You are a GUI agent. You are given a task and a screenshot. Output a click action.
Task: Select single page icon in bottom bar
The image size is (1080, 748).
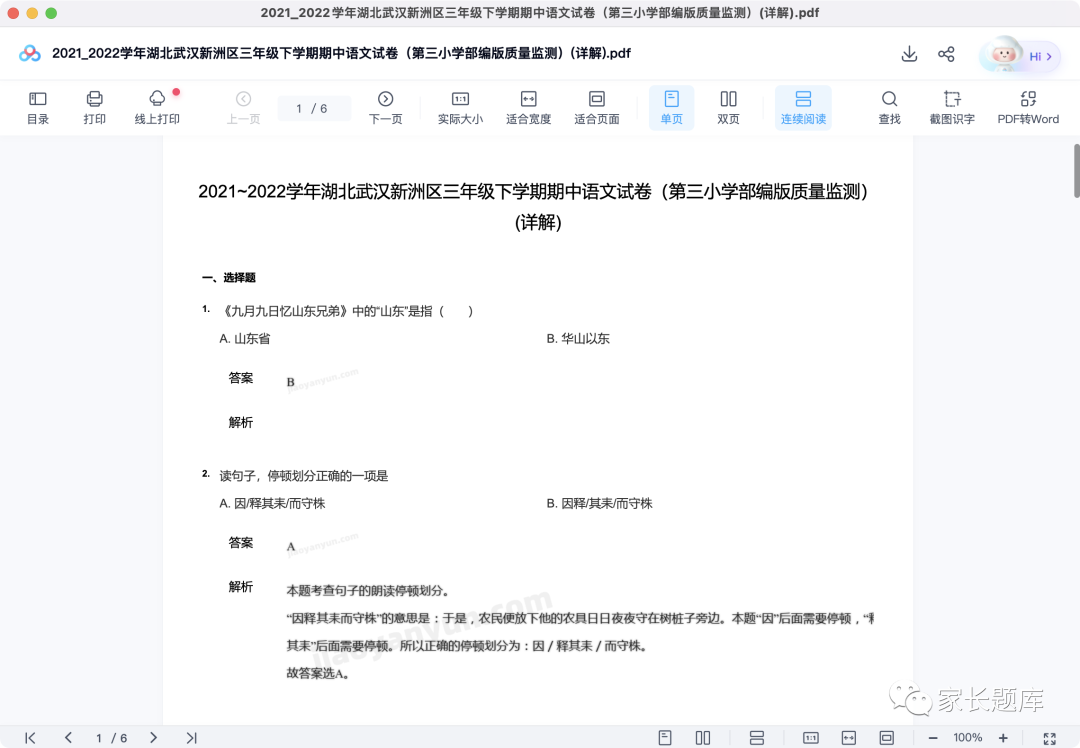(x=665, y=738)
